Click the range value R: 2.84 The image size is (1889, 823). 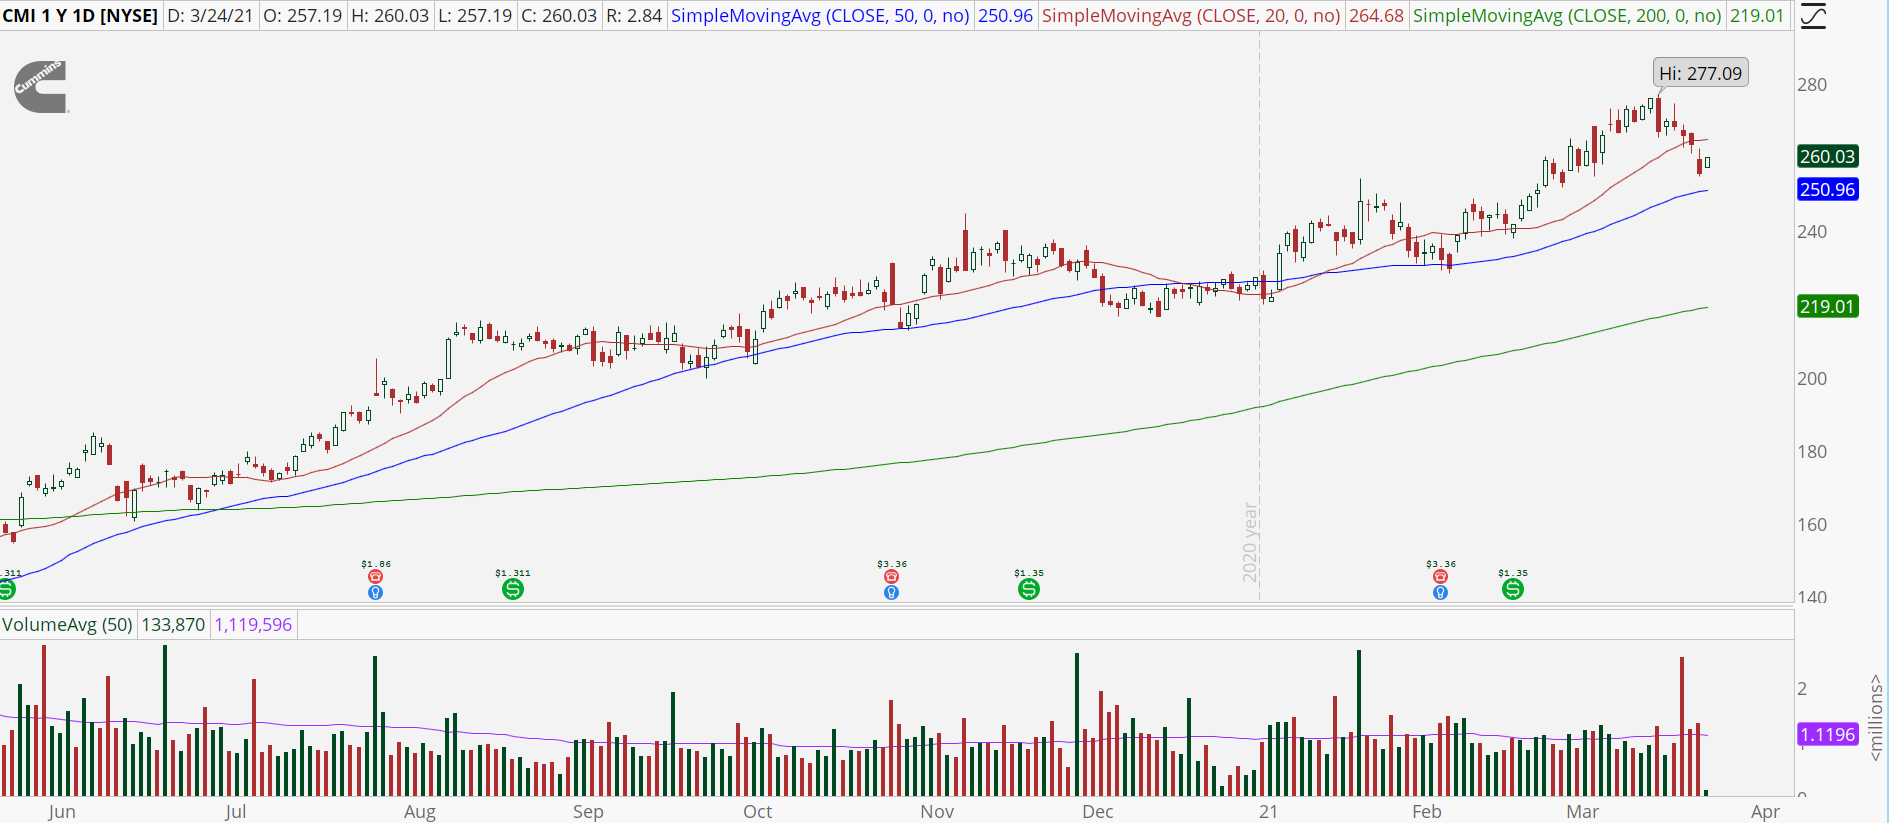click(634, 16)
